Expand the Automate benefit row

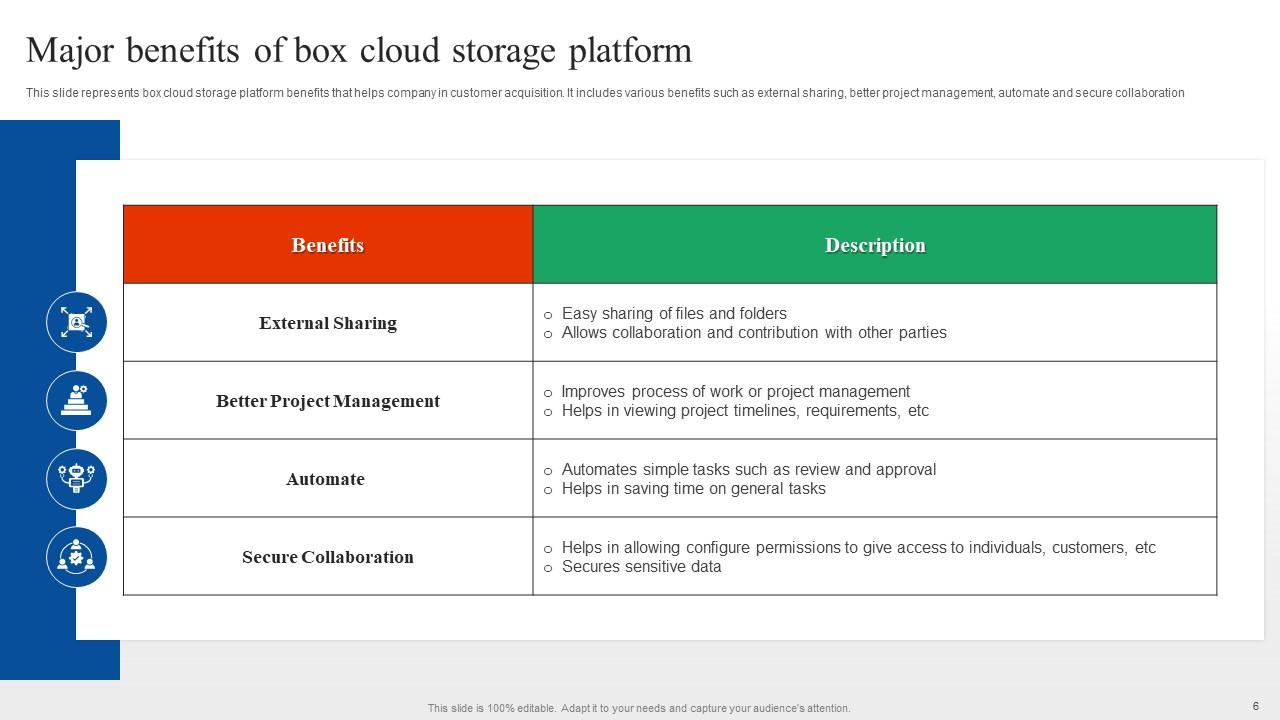tap(327, 478)
